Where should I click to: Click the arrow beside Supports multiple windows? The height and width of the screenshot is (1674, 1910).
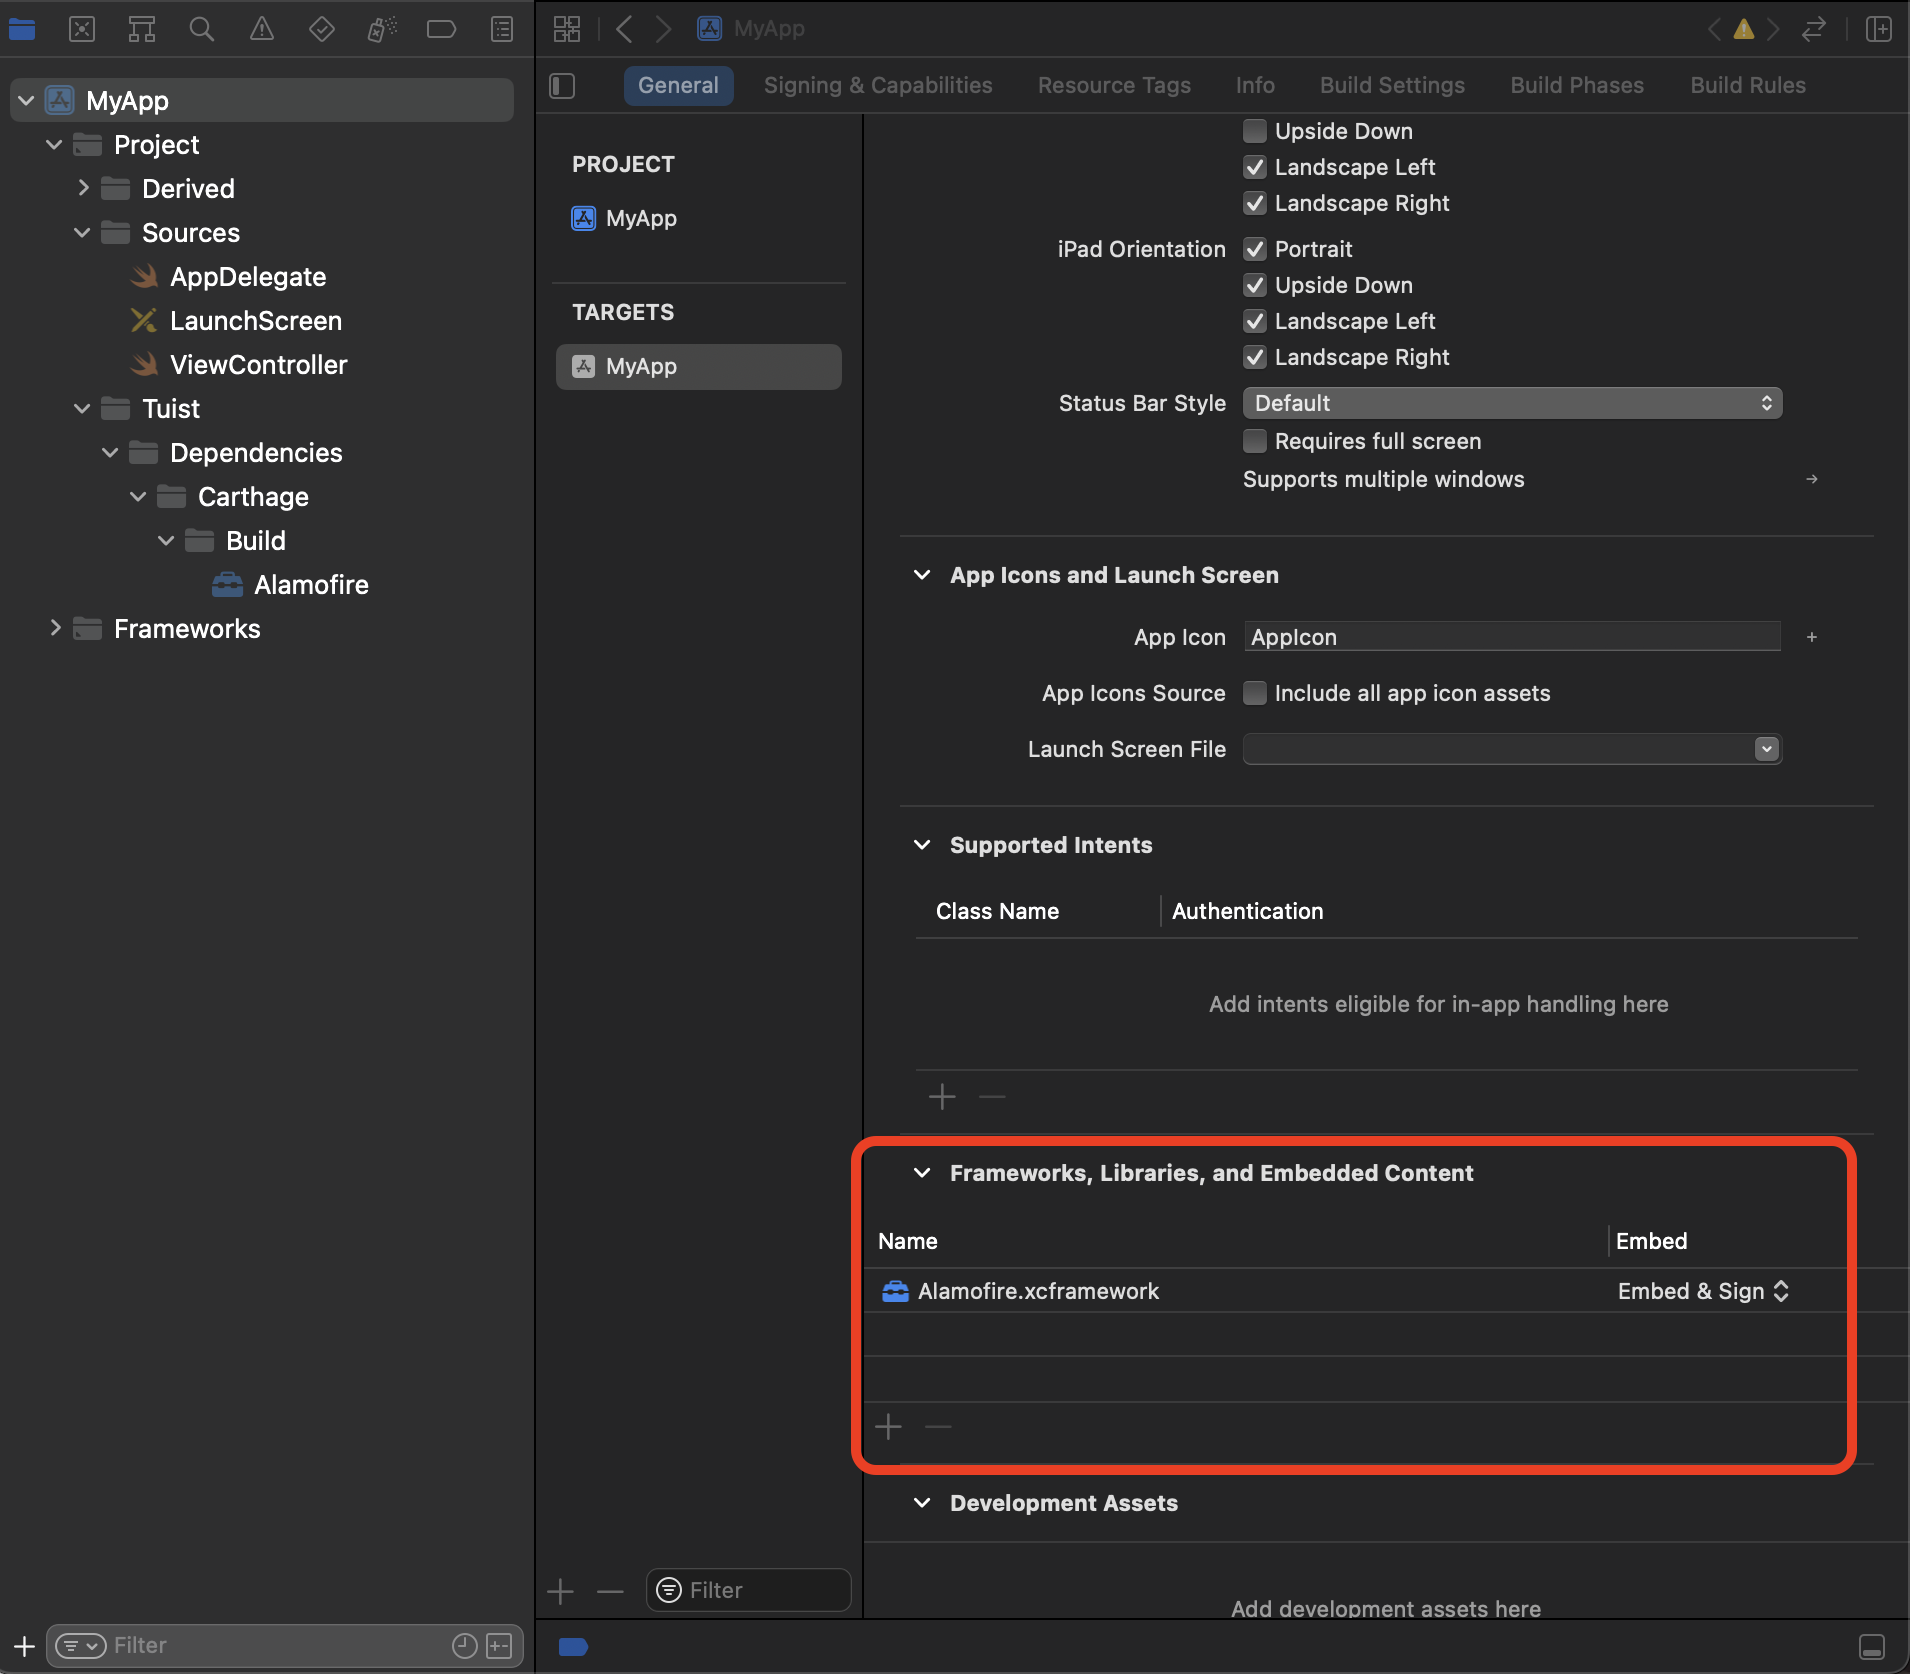click(x=1812, y=479)
